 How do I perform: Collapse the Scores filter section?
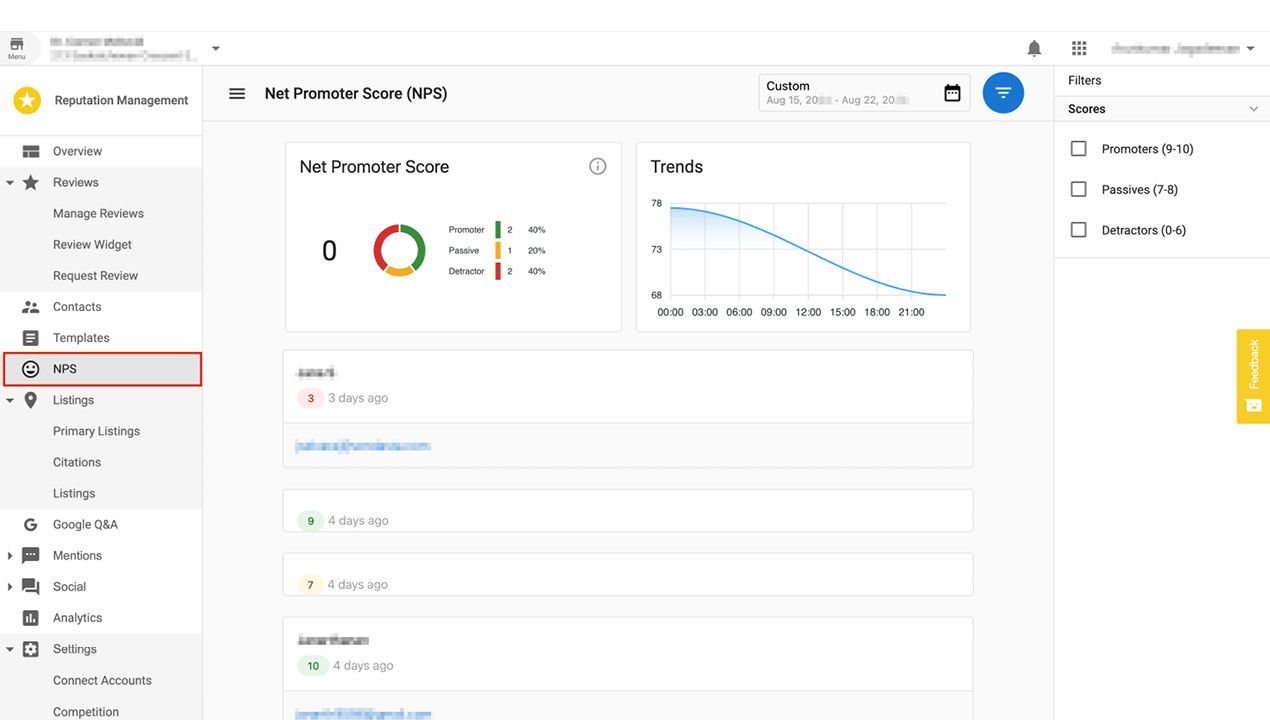[x=1253, y=109]
